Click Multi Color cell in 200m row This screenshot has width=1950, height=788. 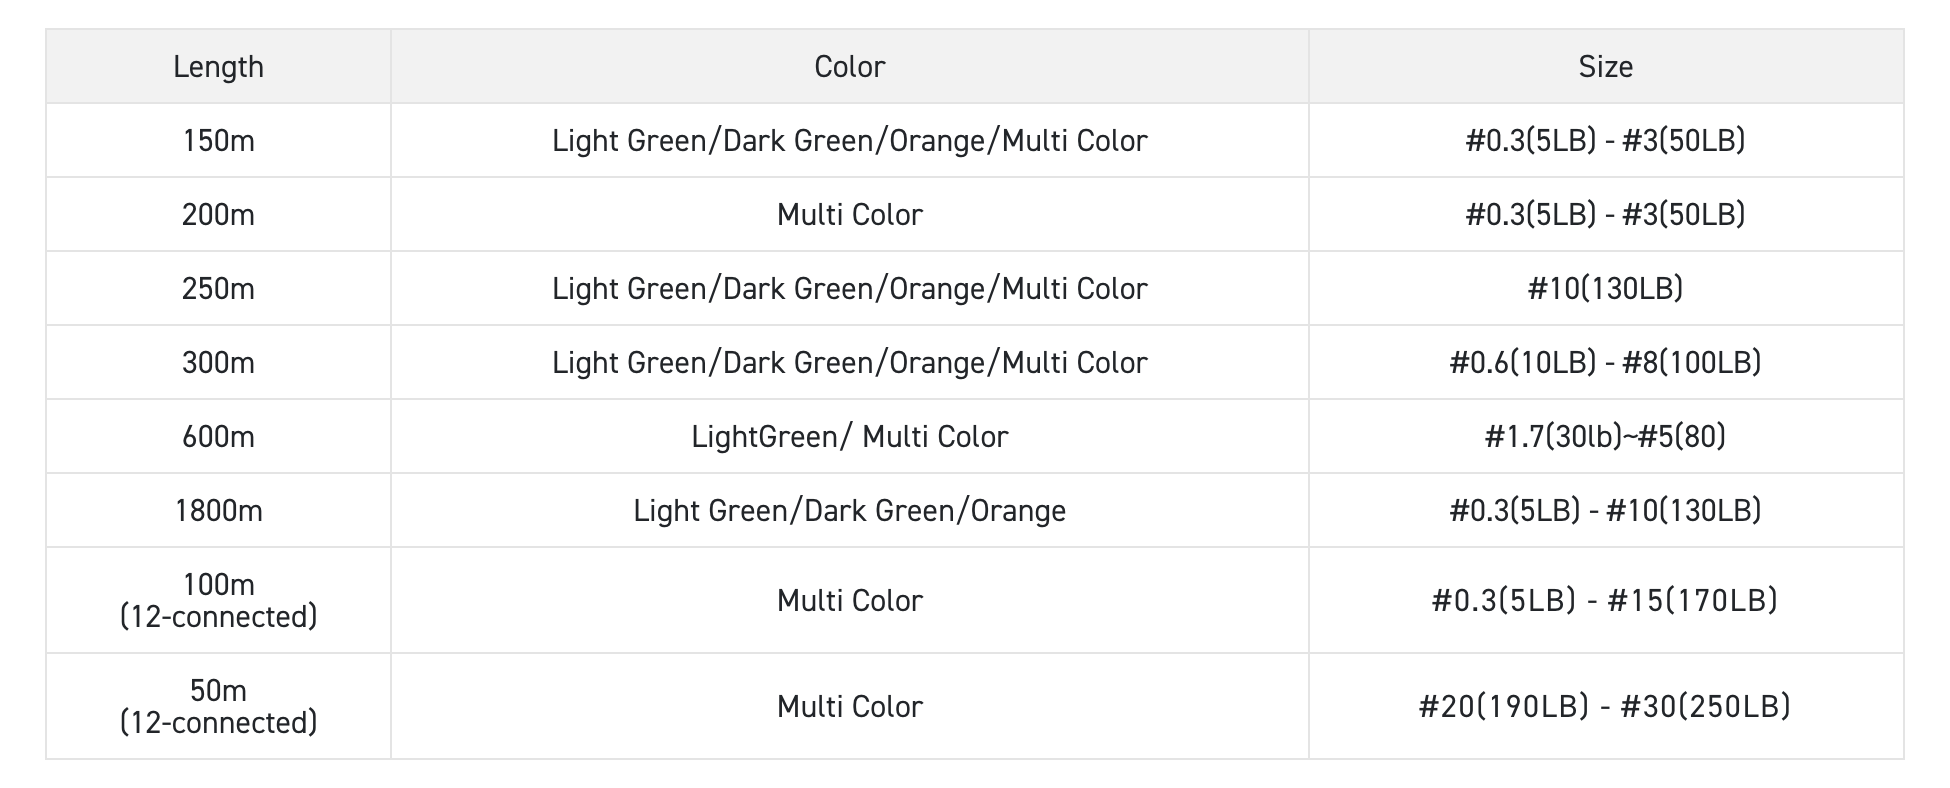tap(849, 214)
